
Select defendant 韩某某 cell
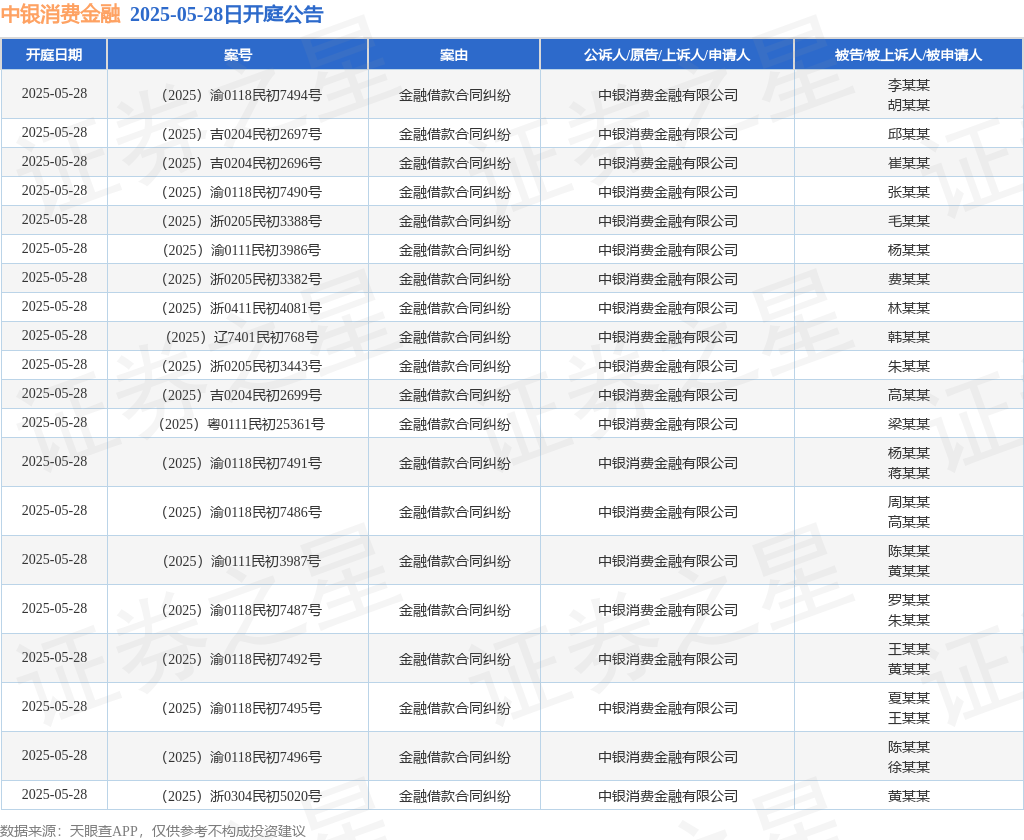click(x=908, y=338)
